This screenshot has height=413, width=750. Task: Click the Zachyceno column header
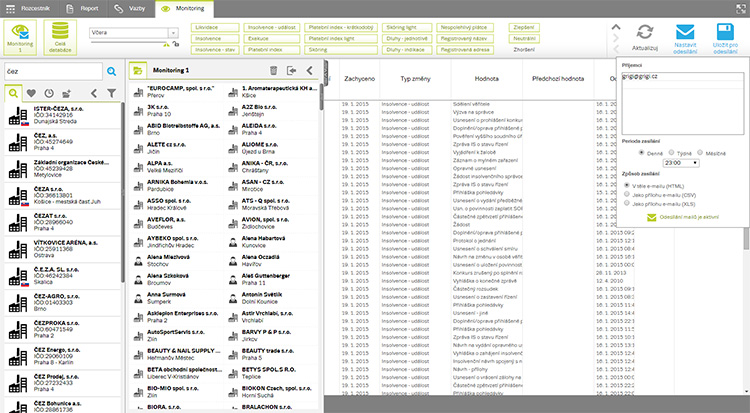[x=359, y=79]
